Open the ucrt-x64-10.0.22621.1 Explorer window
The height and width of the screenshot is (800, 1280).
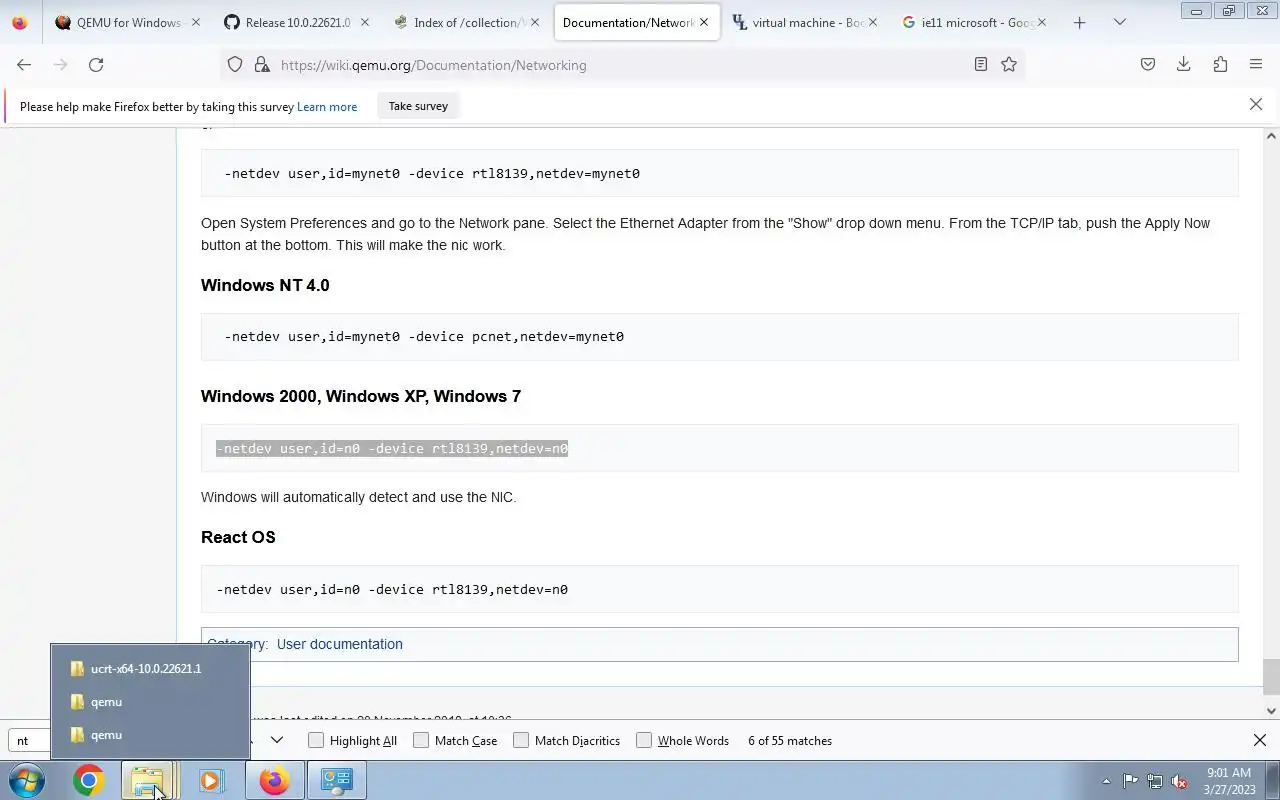(x=150, y=669)
